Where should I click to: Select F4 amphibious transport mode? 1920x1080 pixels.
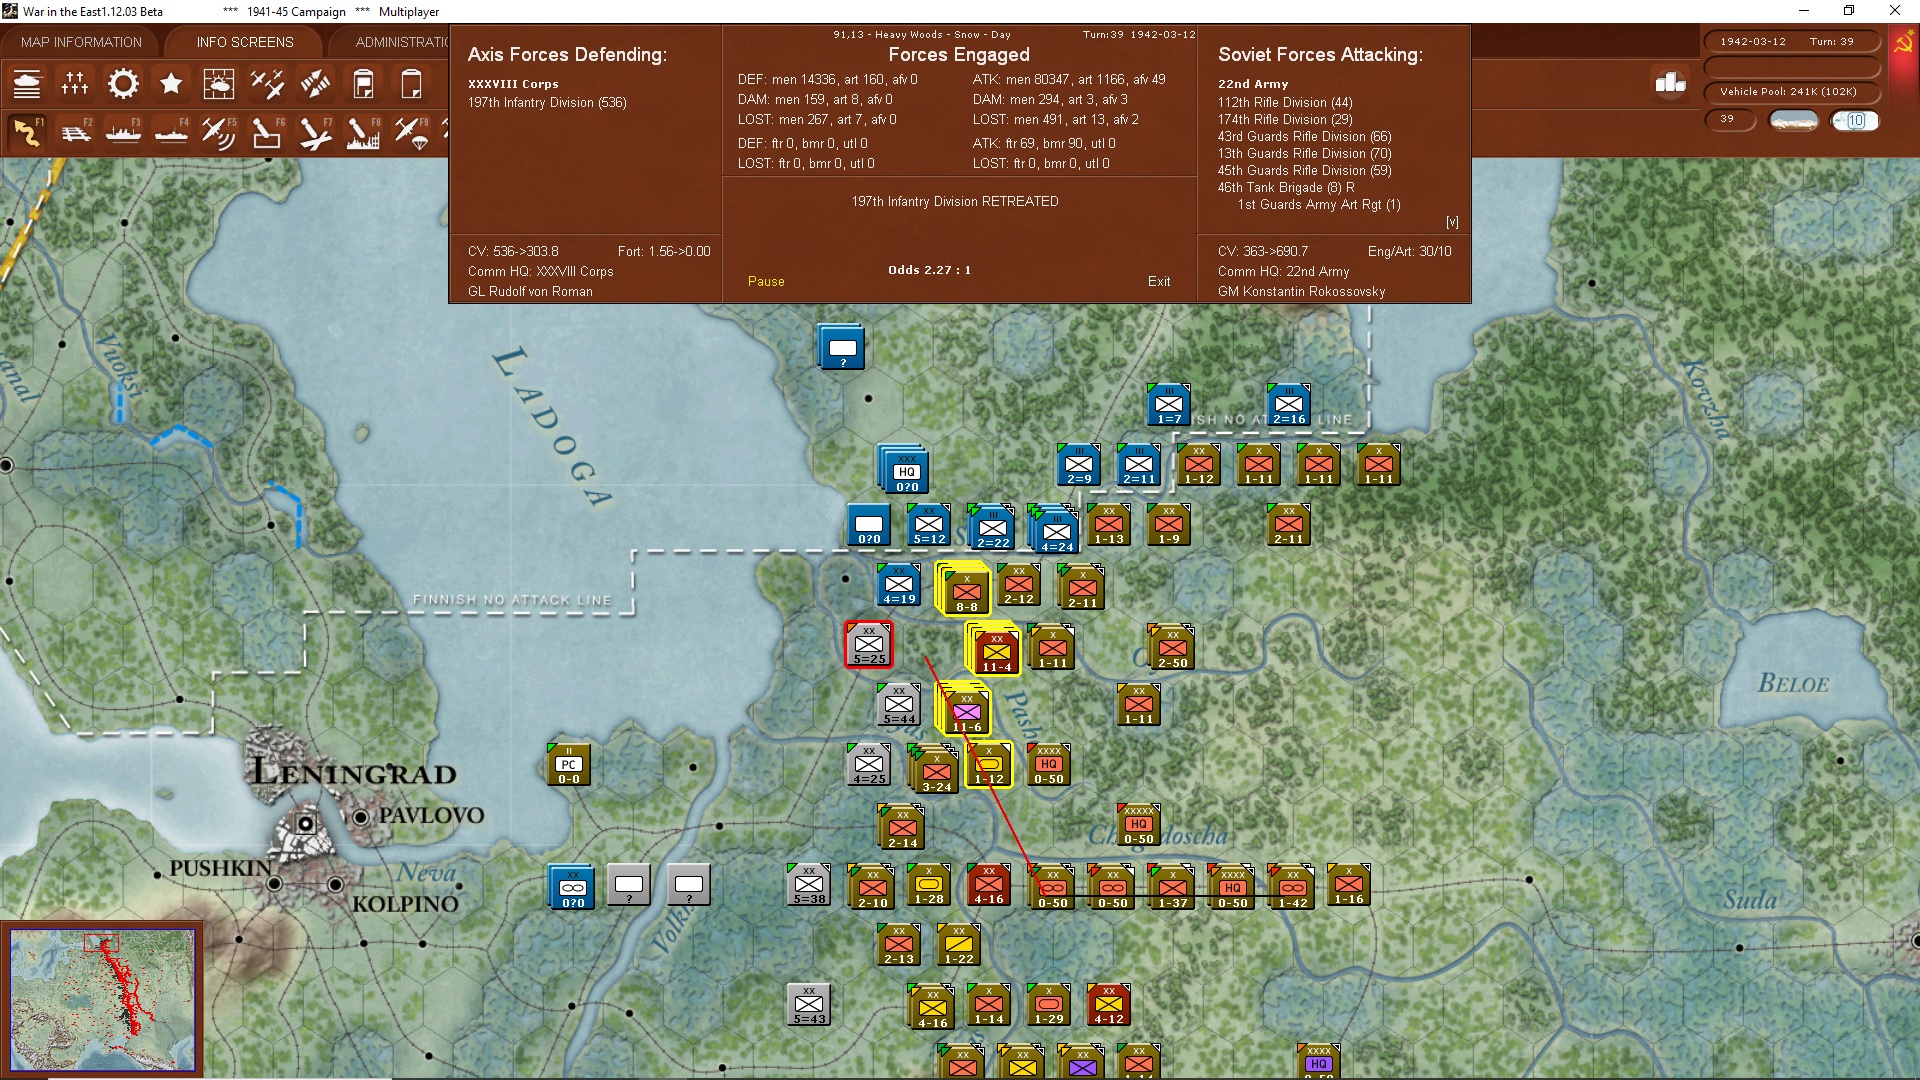[x=171, y=132]
